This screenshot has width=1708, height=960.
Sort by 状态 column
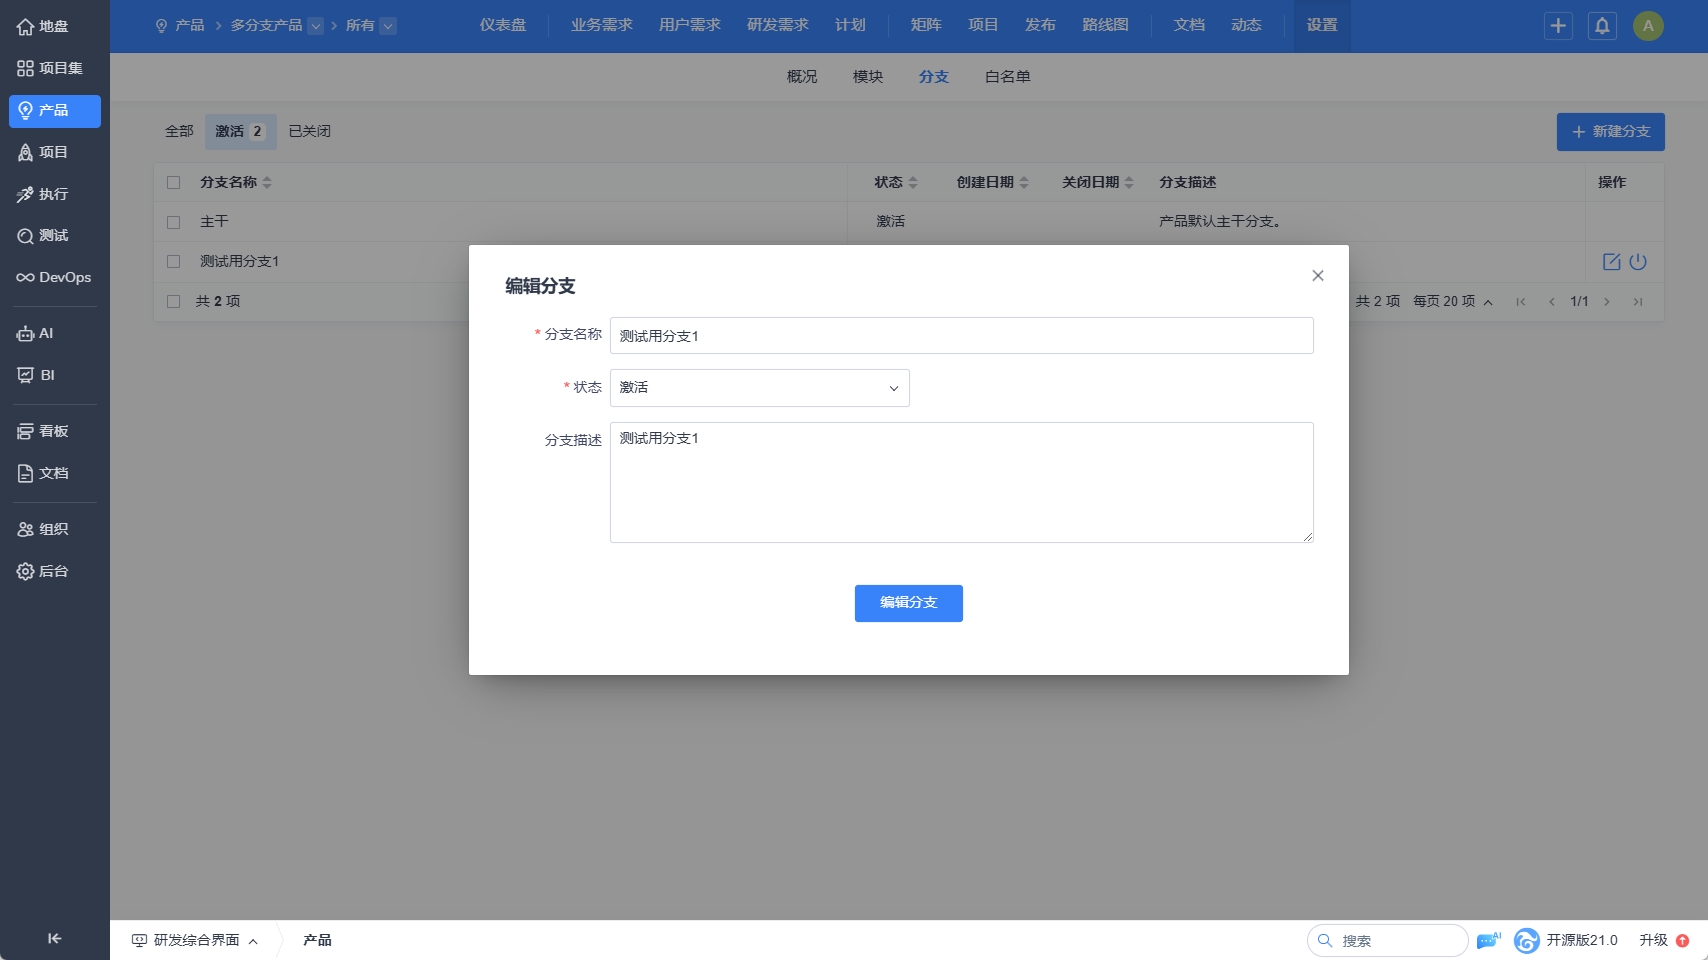(x=896, y=183)
